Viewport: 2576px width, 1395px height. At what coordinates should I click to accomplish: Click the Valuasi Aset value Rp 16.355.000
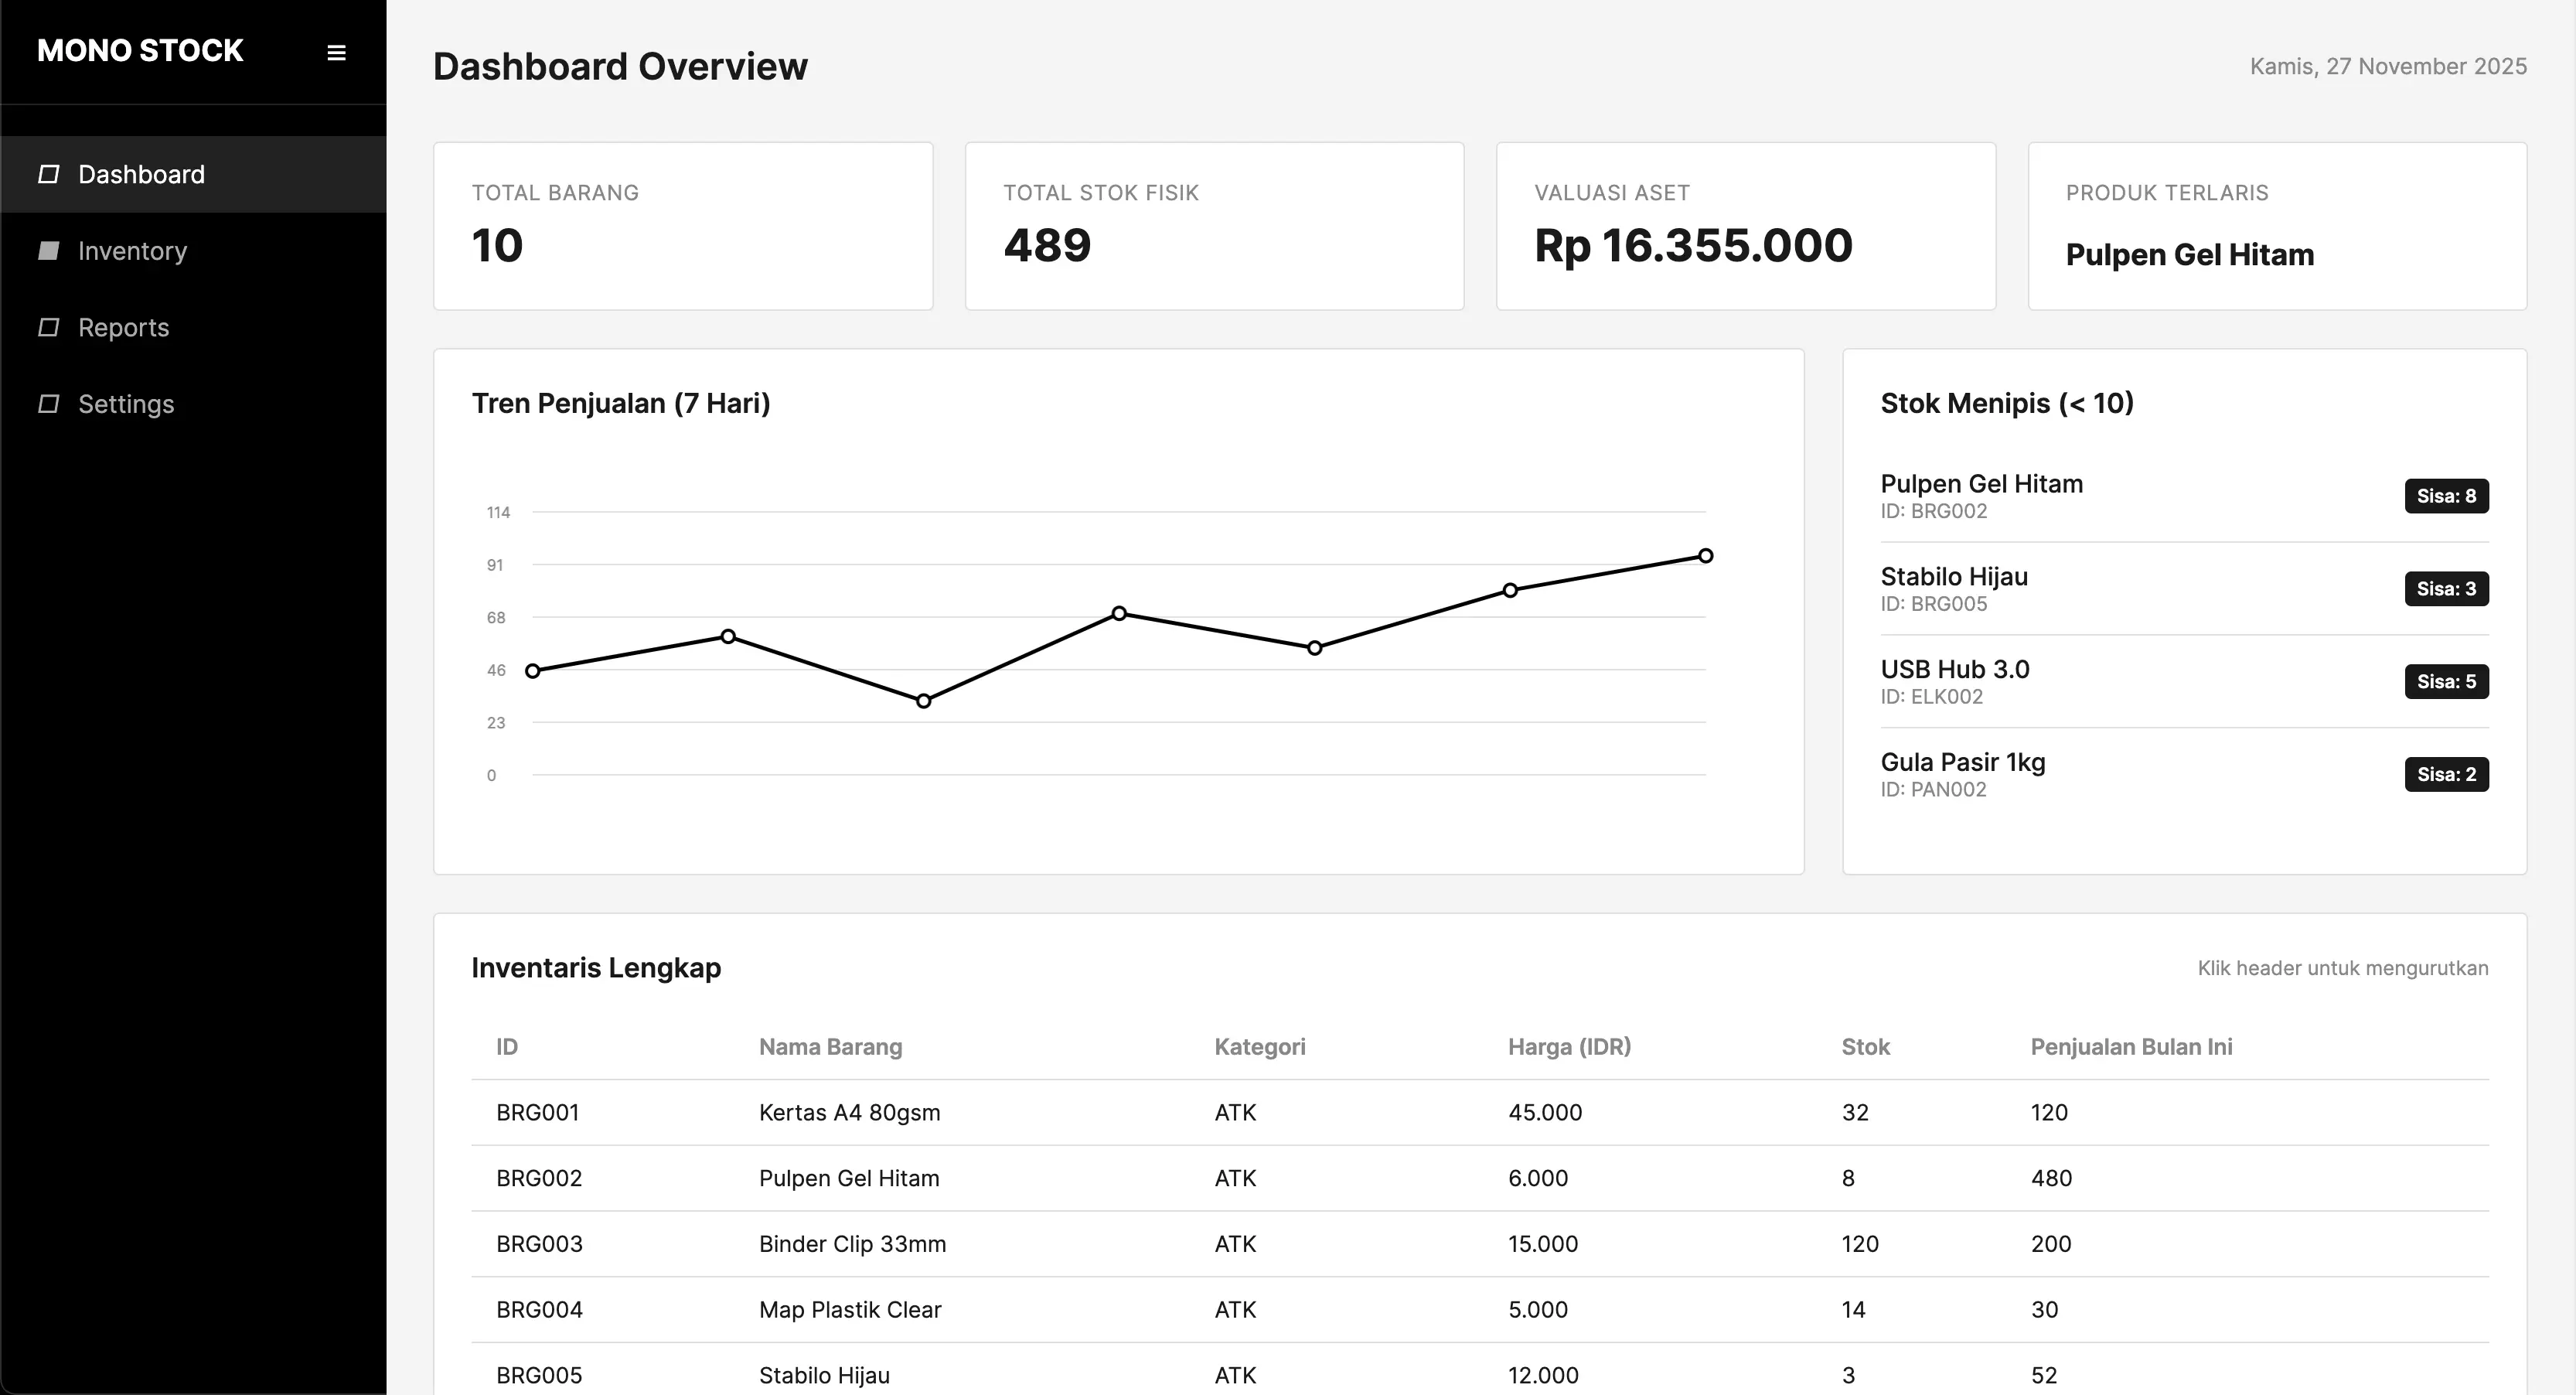tap(1693, 244)
